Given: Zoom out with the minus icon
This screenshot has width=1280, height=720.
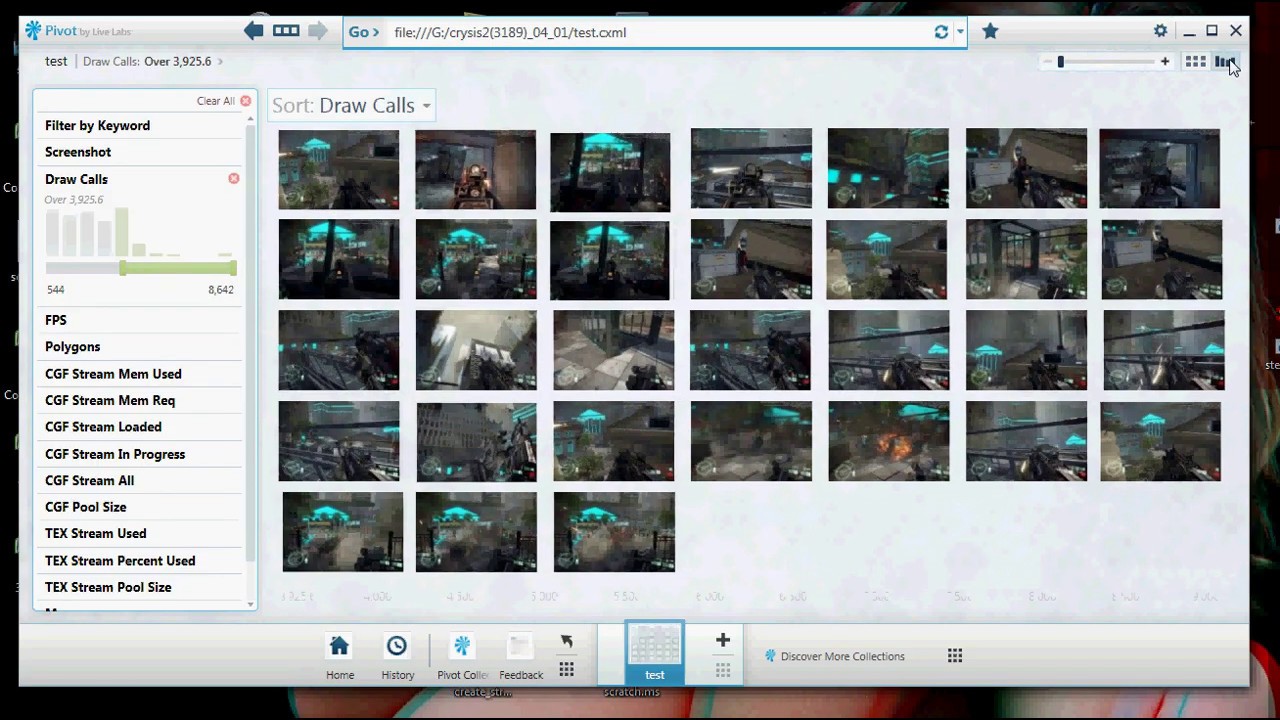Looking at the screenshot, I should pyautogui.click(x=1047, y=62).
